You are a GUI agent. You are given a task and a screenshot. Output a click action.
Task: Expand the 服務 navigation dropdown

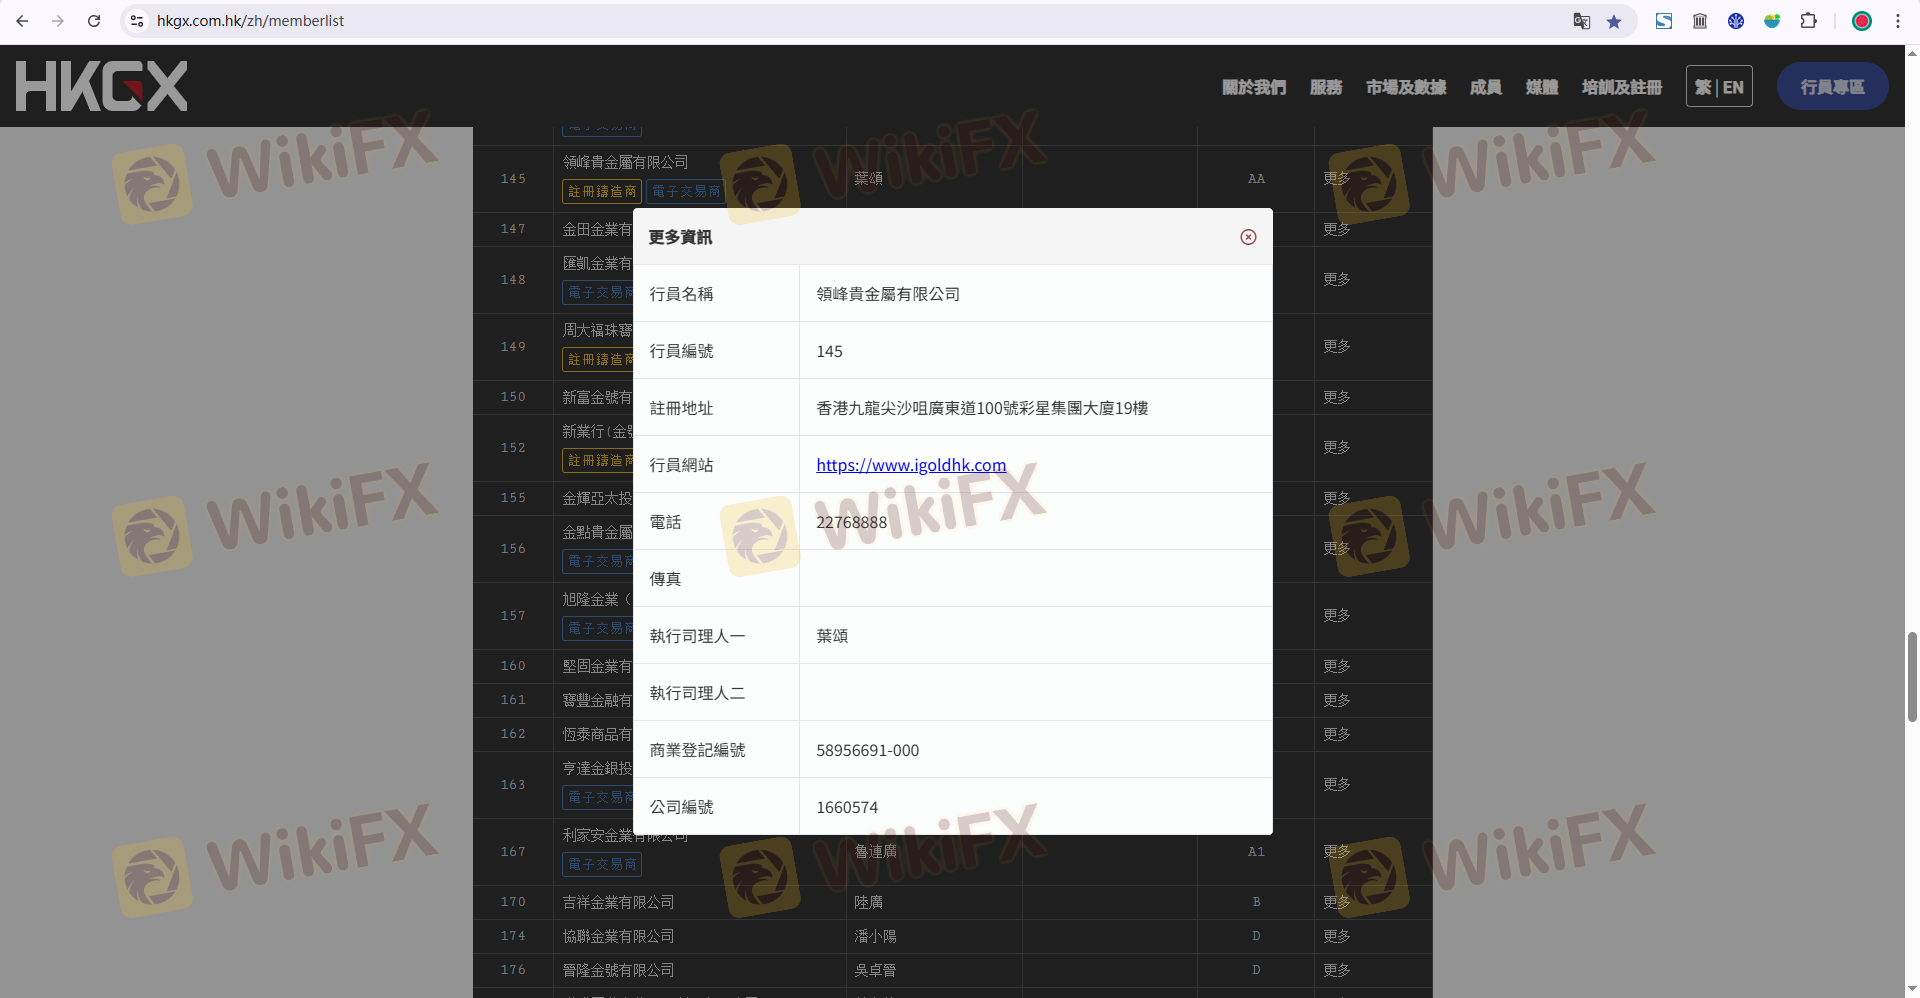tap(1326, 87)
